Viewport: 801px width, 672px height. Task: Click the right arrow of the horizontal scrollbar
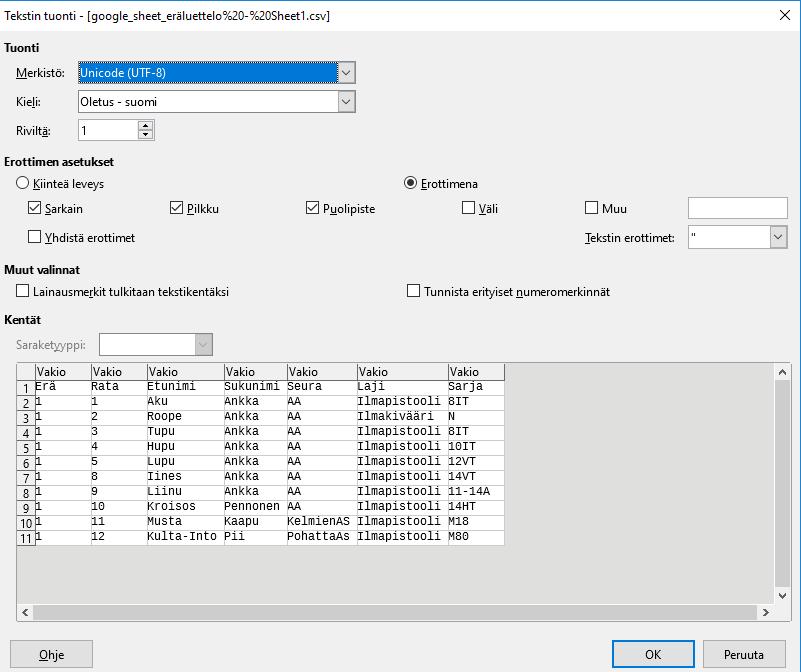765,612
